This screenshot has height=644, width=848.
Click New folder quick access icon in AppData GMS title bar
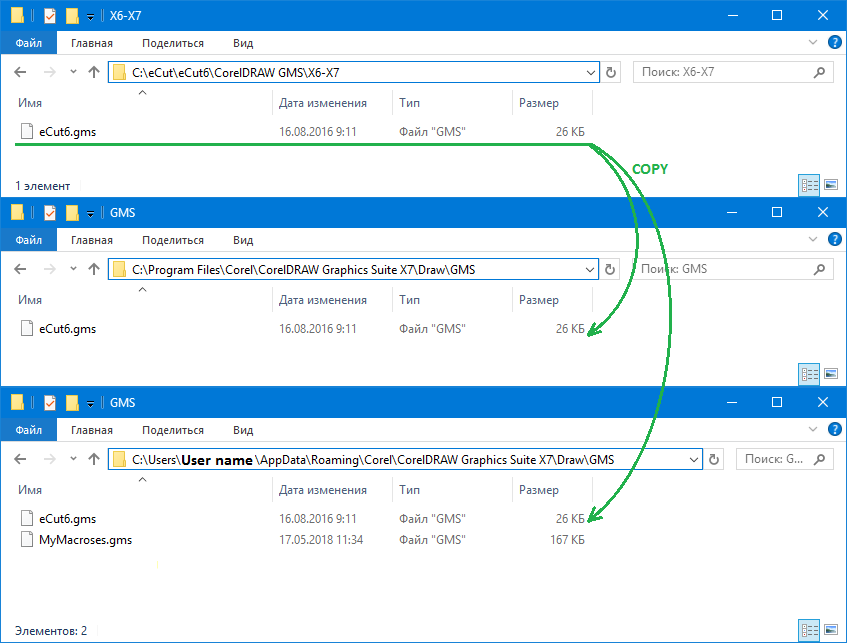point(72,403)
